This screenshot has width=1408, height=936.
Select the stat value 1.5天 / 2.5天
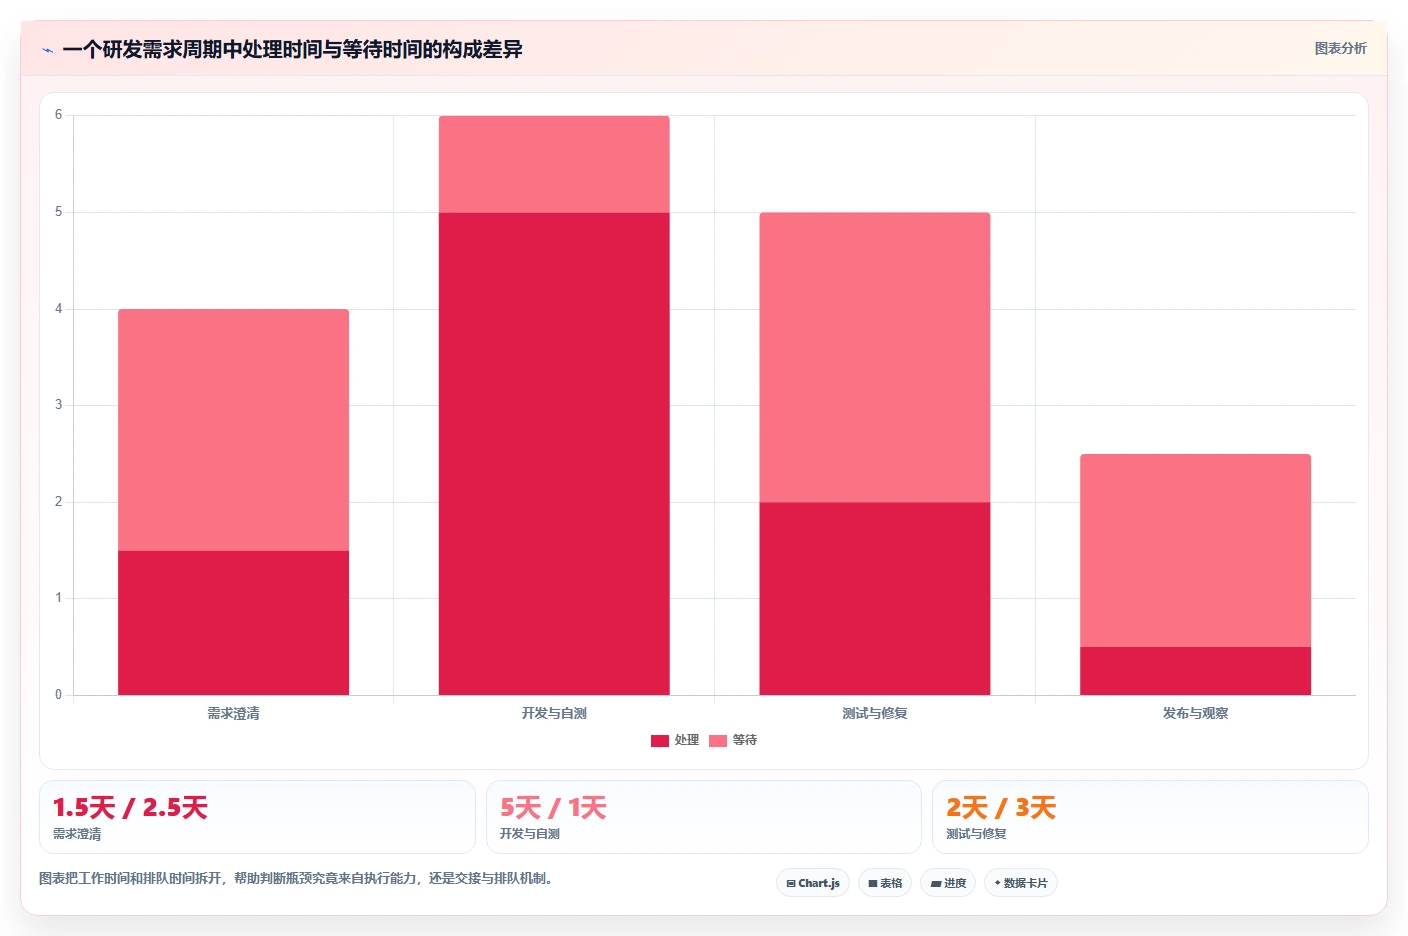[x=130, y=808]
